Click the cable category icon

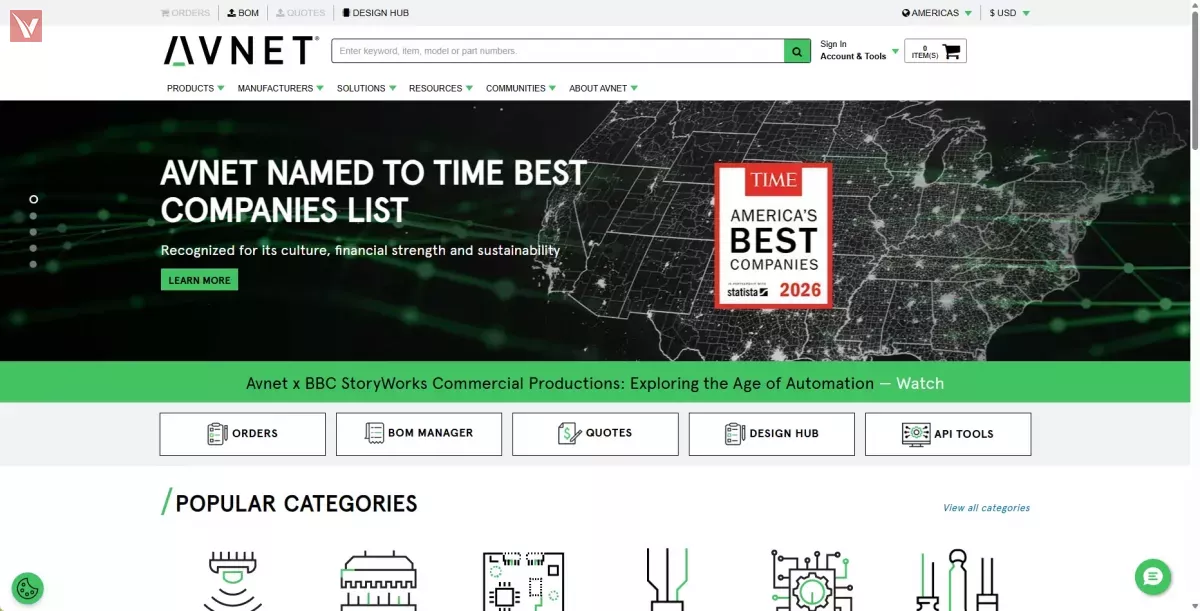point(666,581)
